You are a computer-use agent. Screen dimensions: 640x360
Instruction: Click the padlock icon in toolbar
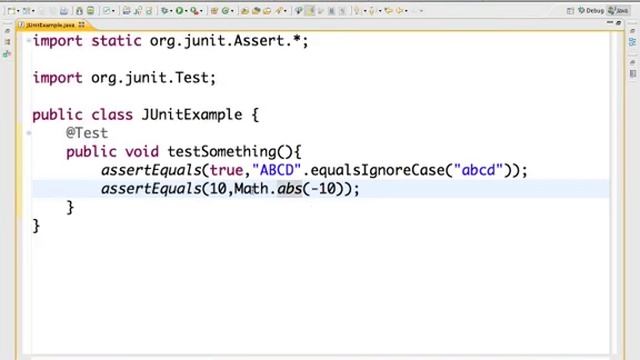pos(79,11)
